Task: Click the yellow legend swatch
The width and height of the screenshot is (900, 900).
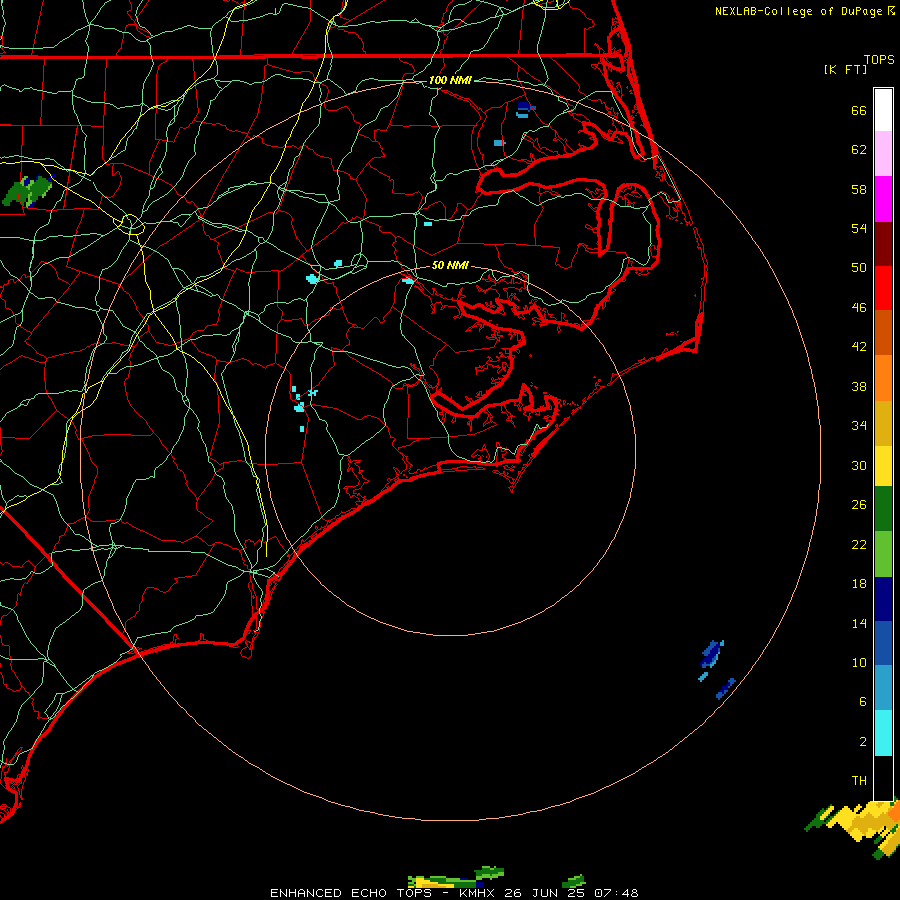Action: point(883,466)
